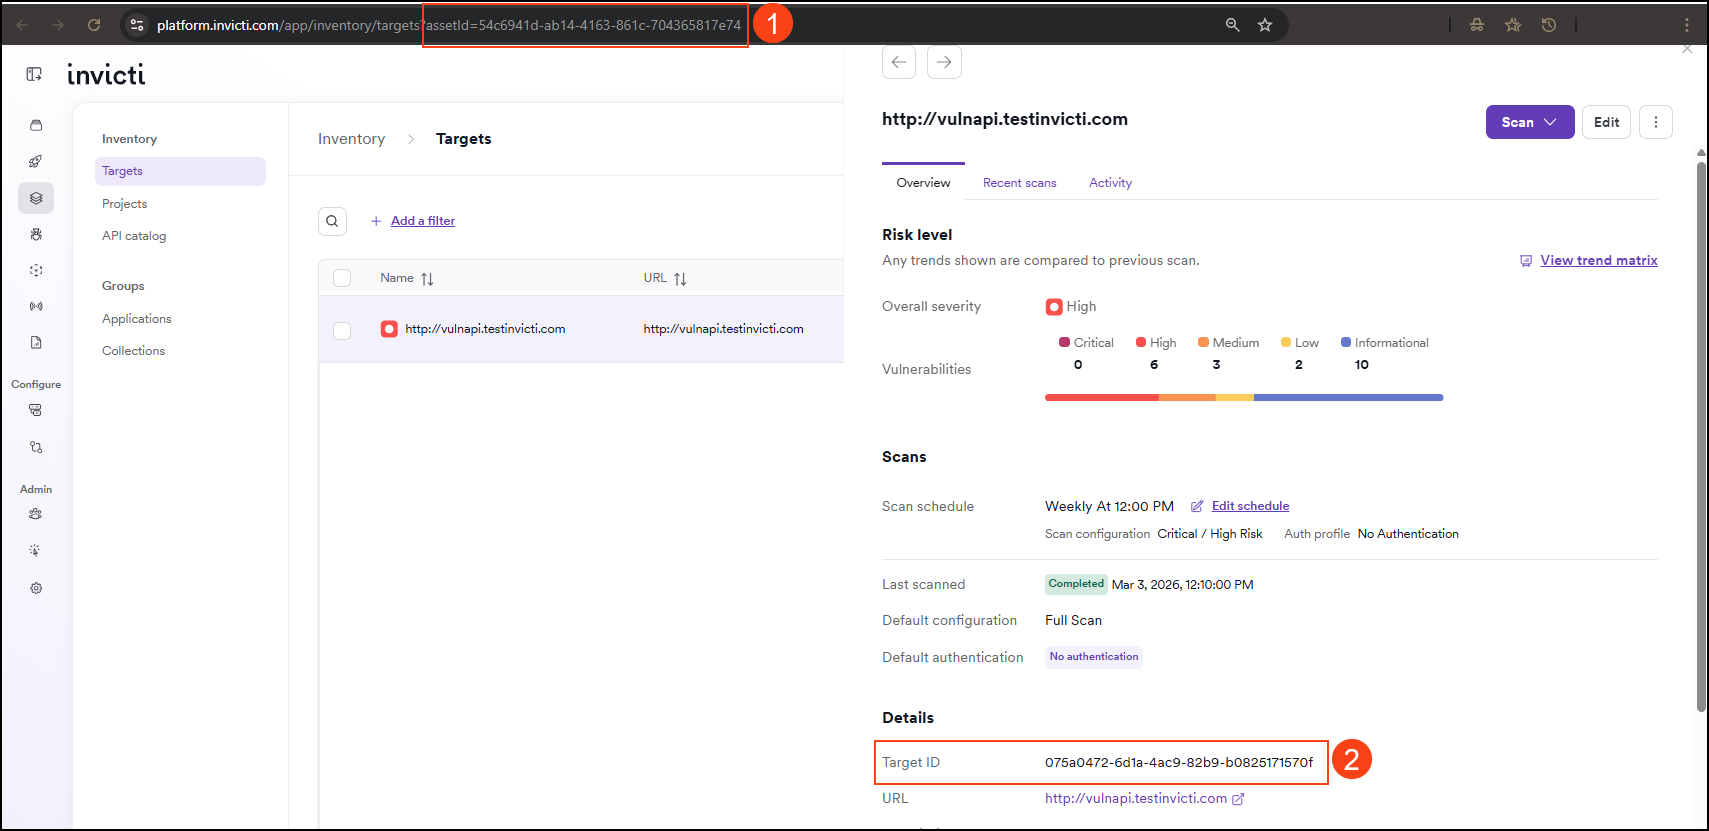Open the three-dot more options menu
Image resolution: width=1709 pixels, height=831 pixels.
pos(1656,122)
